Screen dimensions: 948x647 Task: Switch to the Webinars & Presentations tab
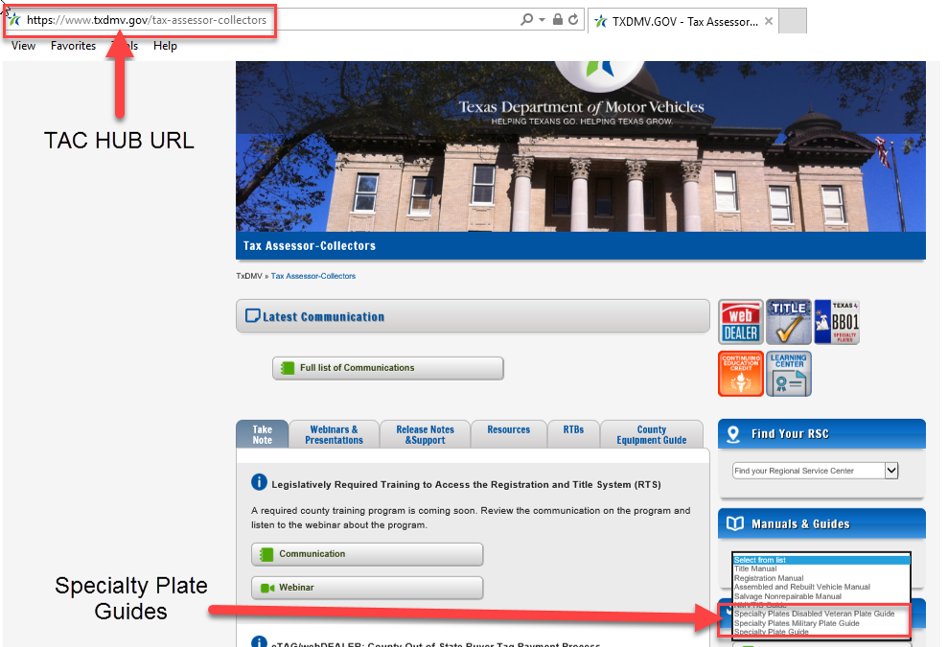(334, 435)
